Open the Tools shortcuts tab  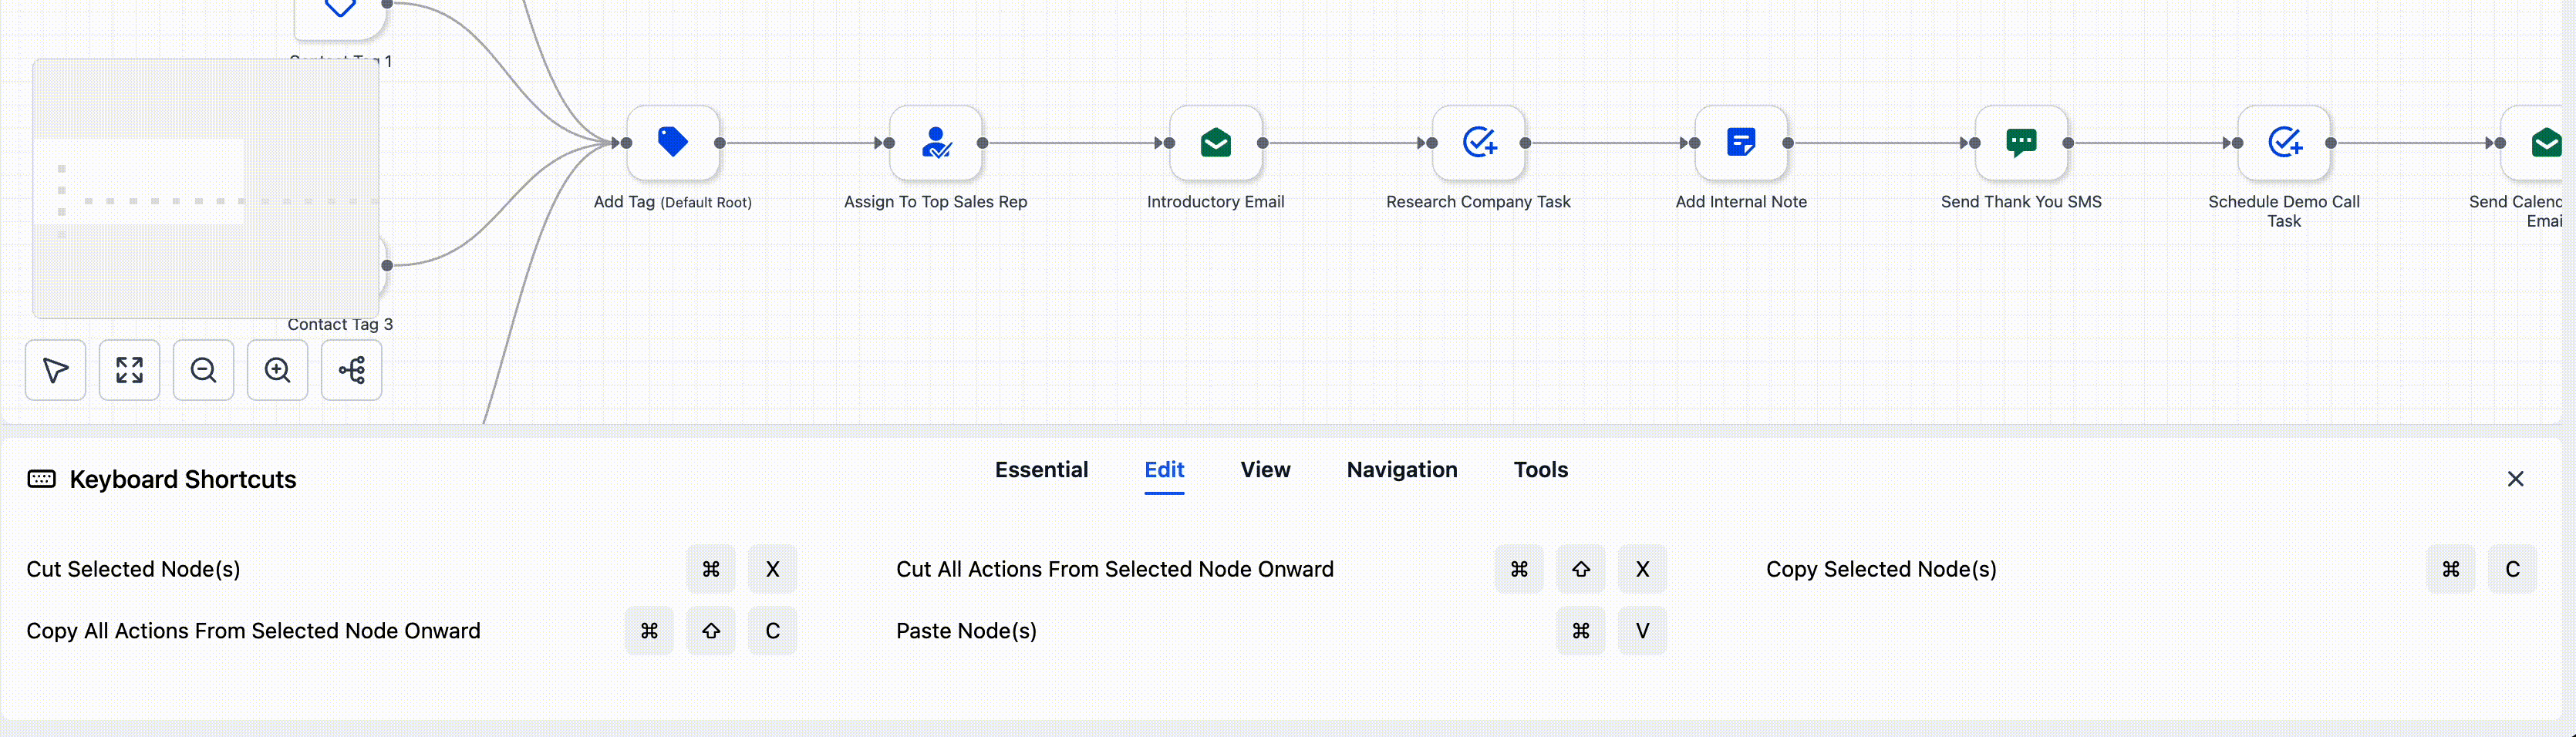(x=1540, y=470)
